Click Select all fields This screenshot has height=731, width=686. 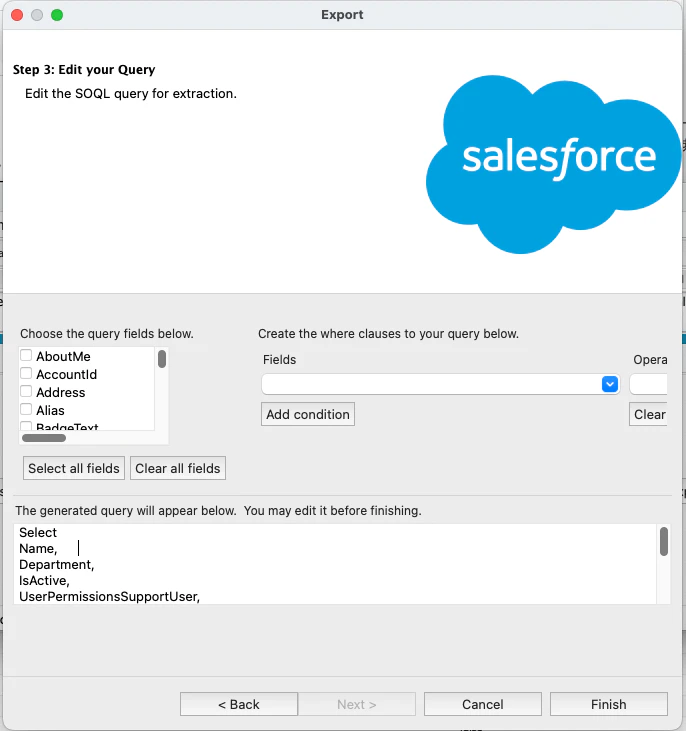pos(74,468)
